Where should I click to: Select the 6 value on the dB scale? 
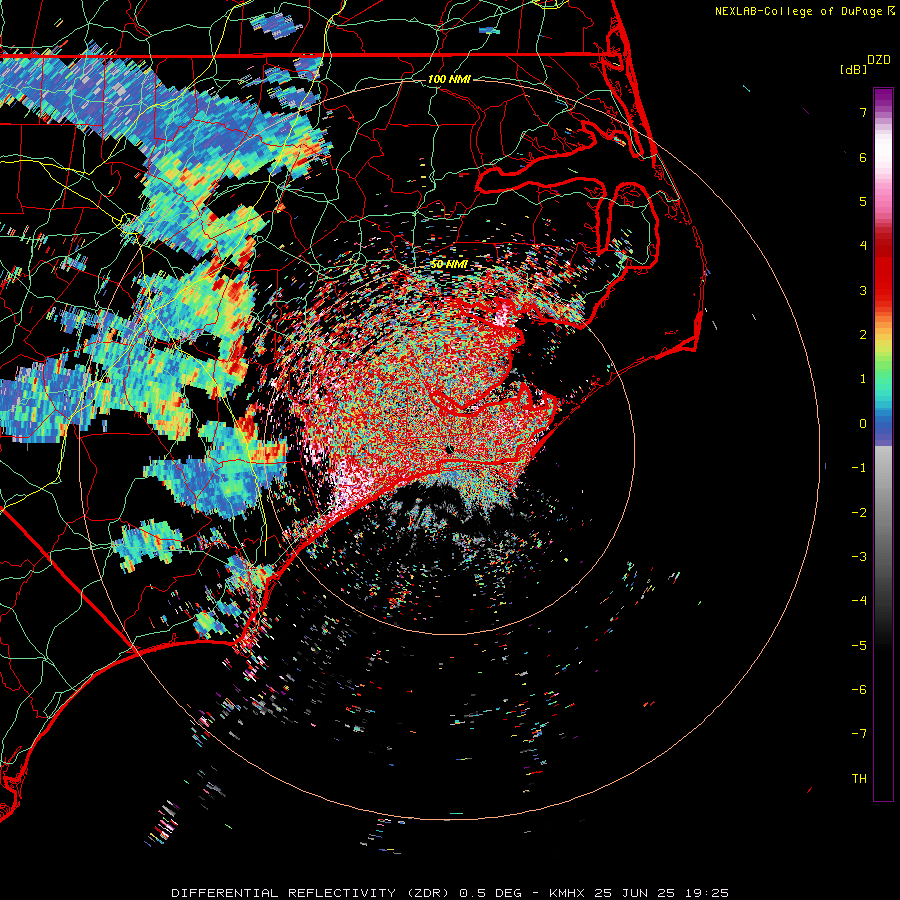[x=863, y=157]
